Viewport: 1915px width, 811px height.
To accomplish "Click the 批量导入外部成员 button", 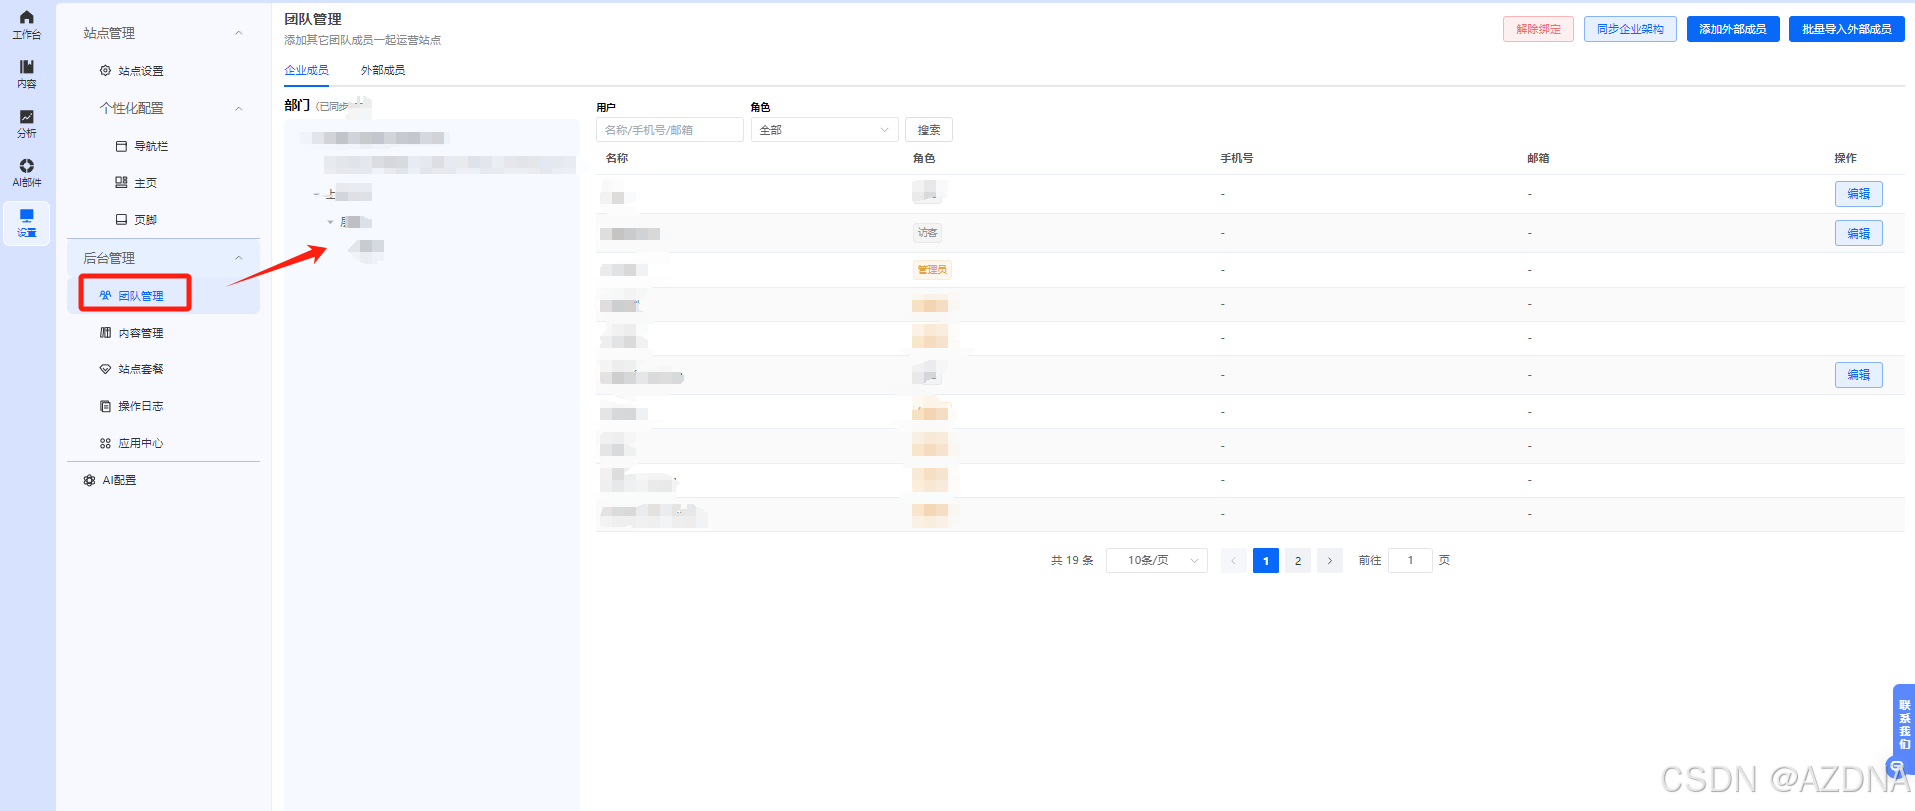I will click(x=1847, y=29).
